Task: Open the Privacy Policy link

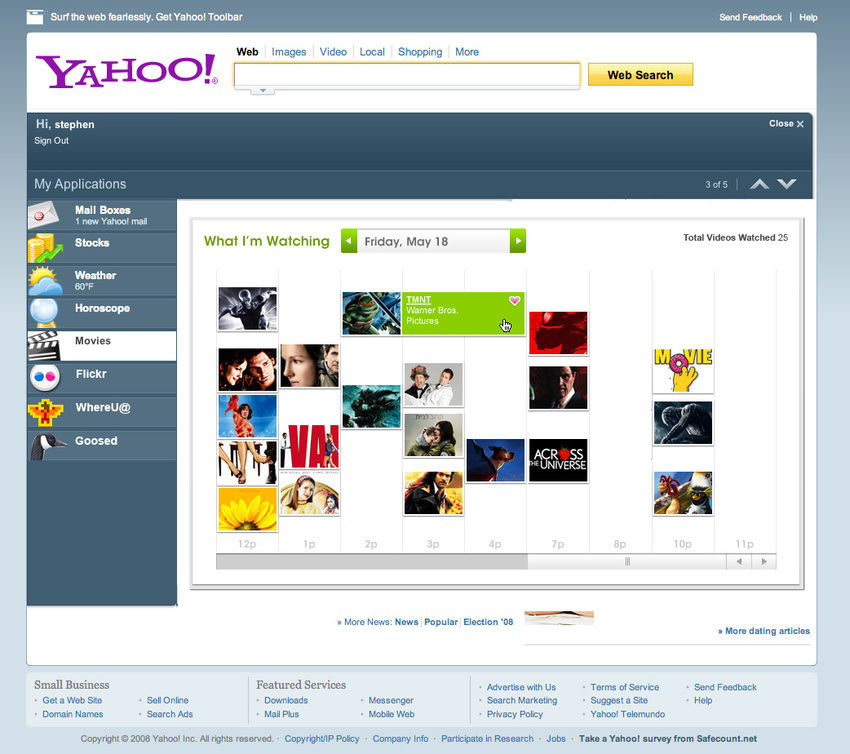Action: click(514, 714)
